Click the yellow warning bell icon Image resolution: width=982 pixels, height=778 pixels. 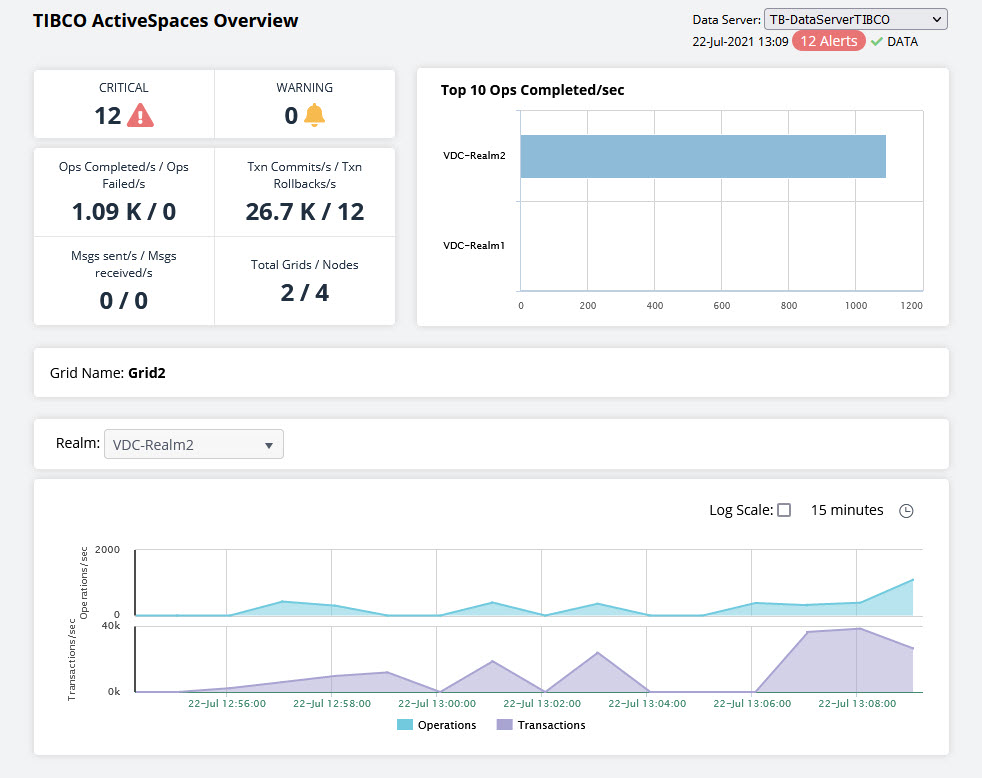click(314, 116)
